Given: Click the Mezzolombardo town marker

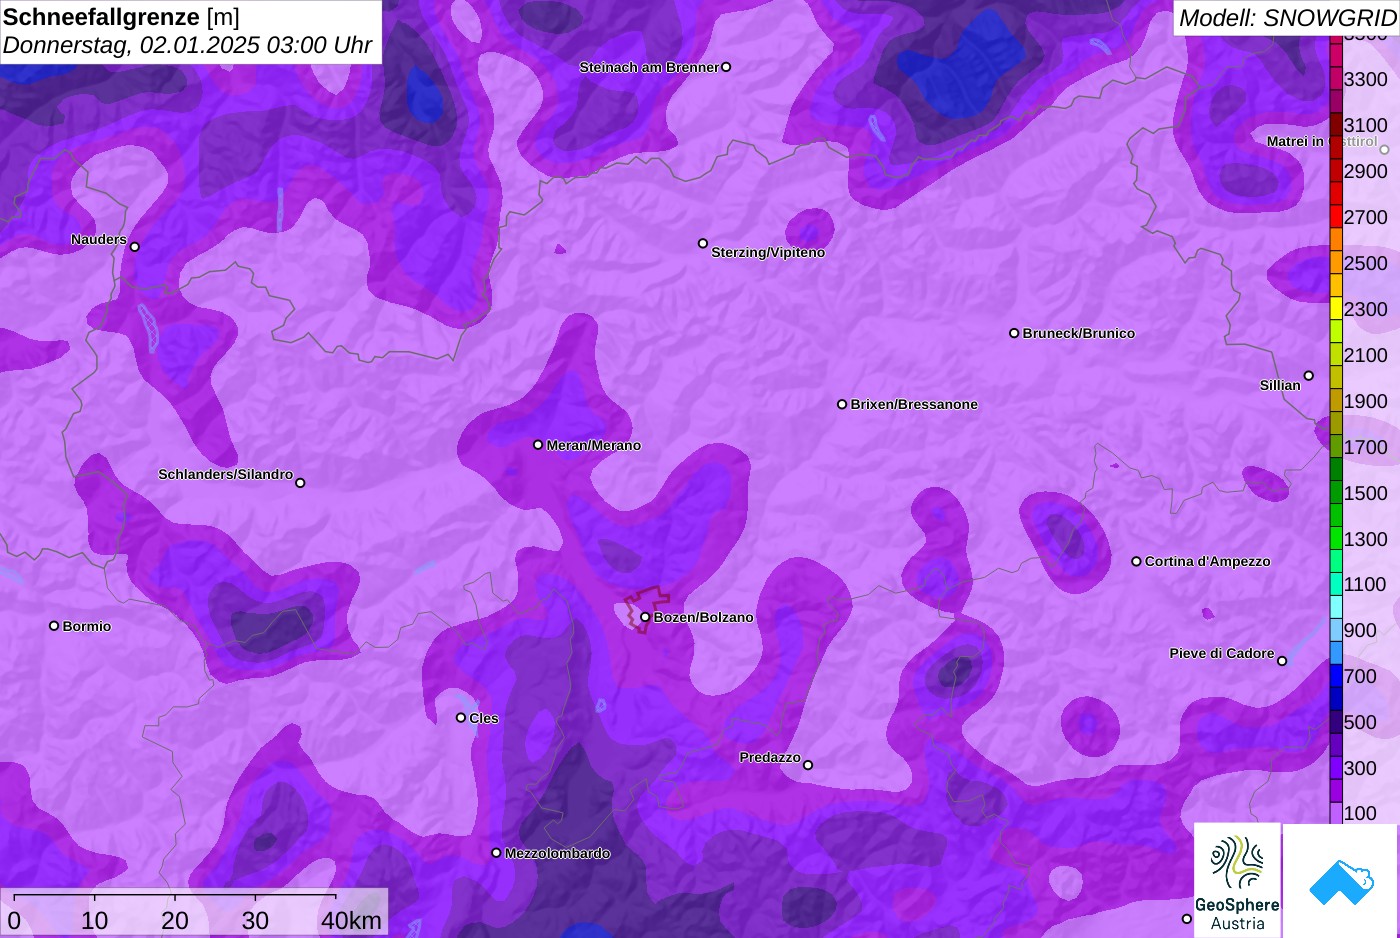Looking at the screenshot, I should pos(496,853).
